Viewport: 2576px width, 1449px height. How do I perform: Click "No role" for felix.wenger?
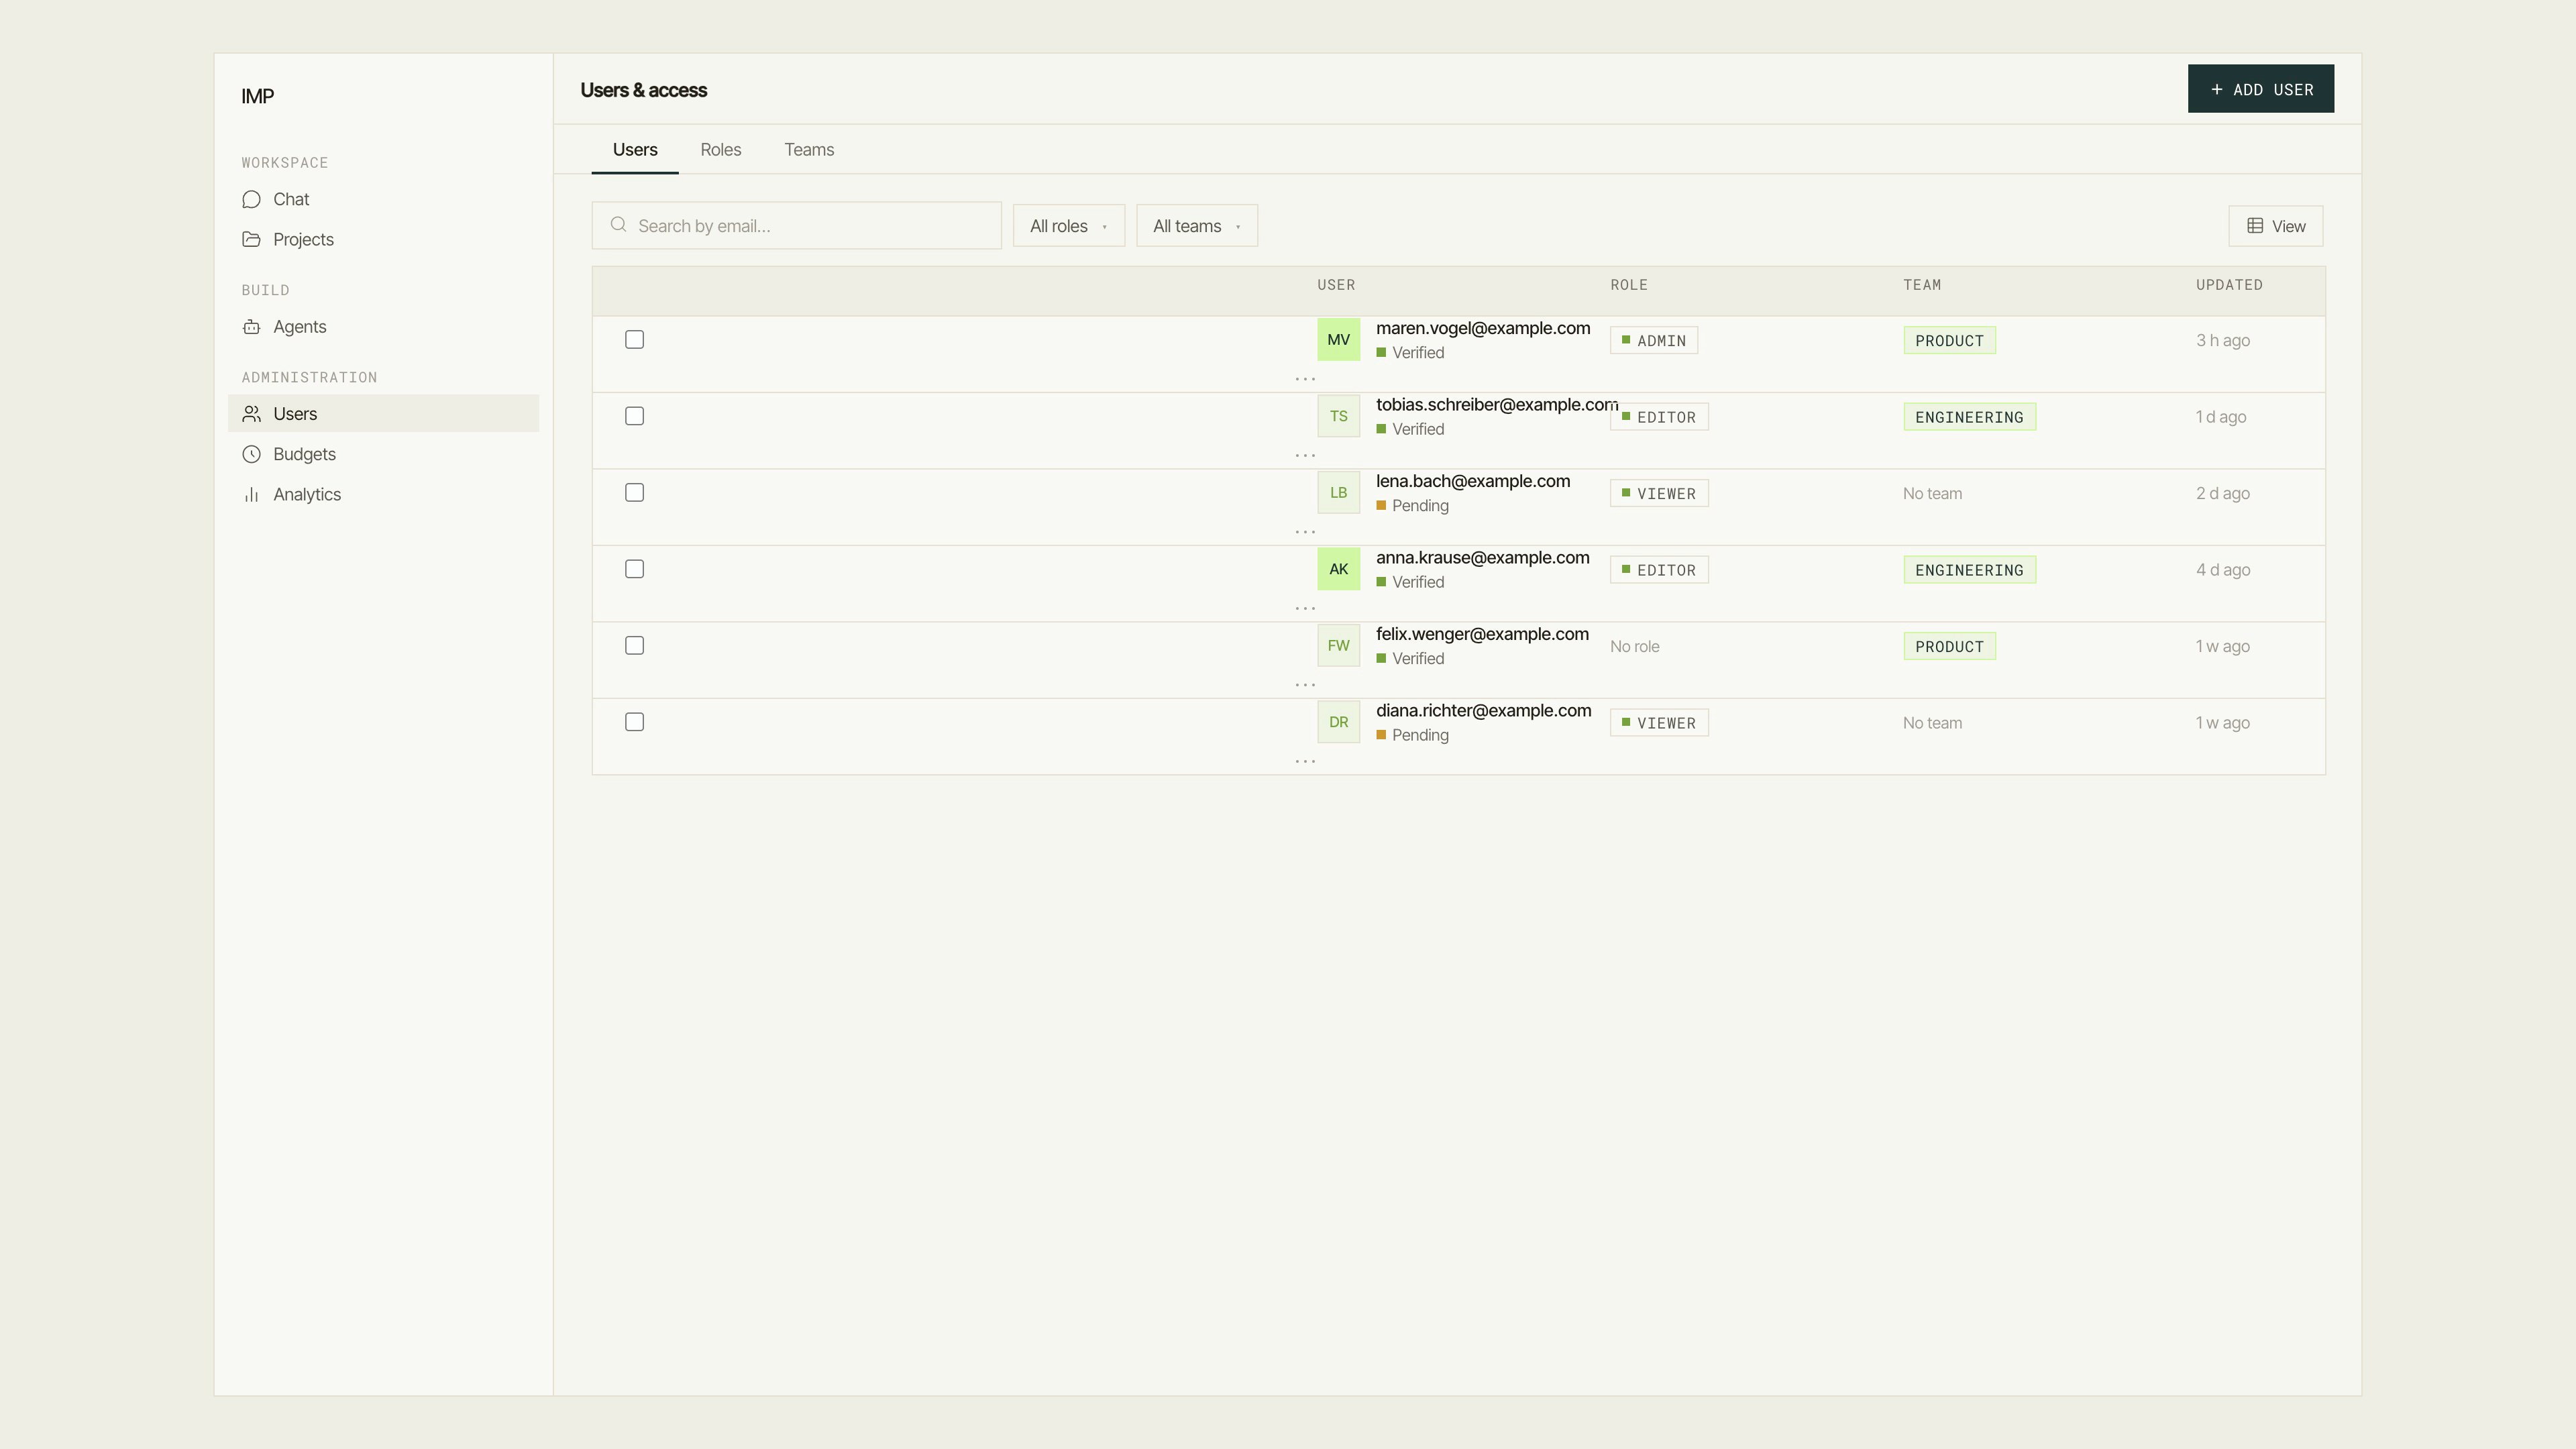coord(1634,647)
